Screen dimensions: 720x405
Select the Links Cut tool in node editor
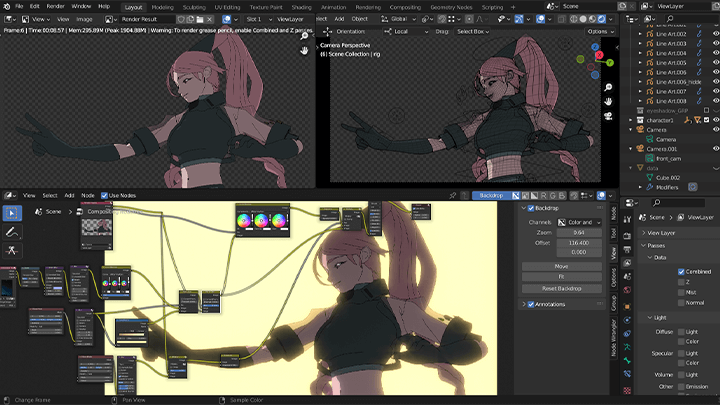click(12, 251)
